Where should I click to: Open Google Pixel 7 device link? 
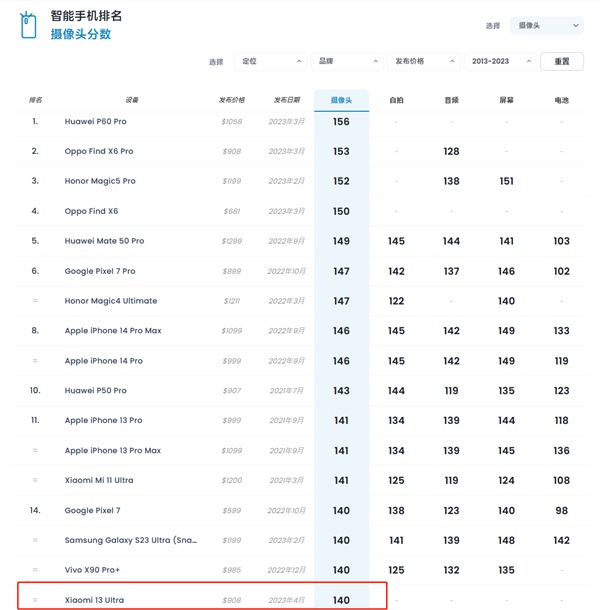point(92,510)
